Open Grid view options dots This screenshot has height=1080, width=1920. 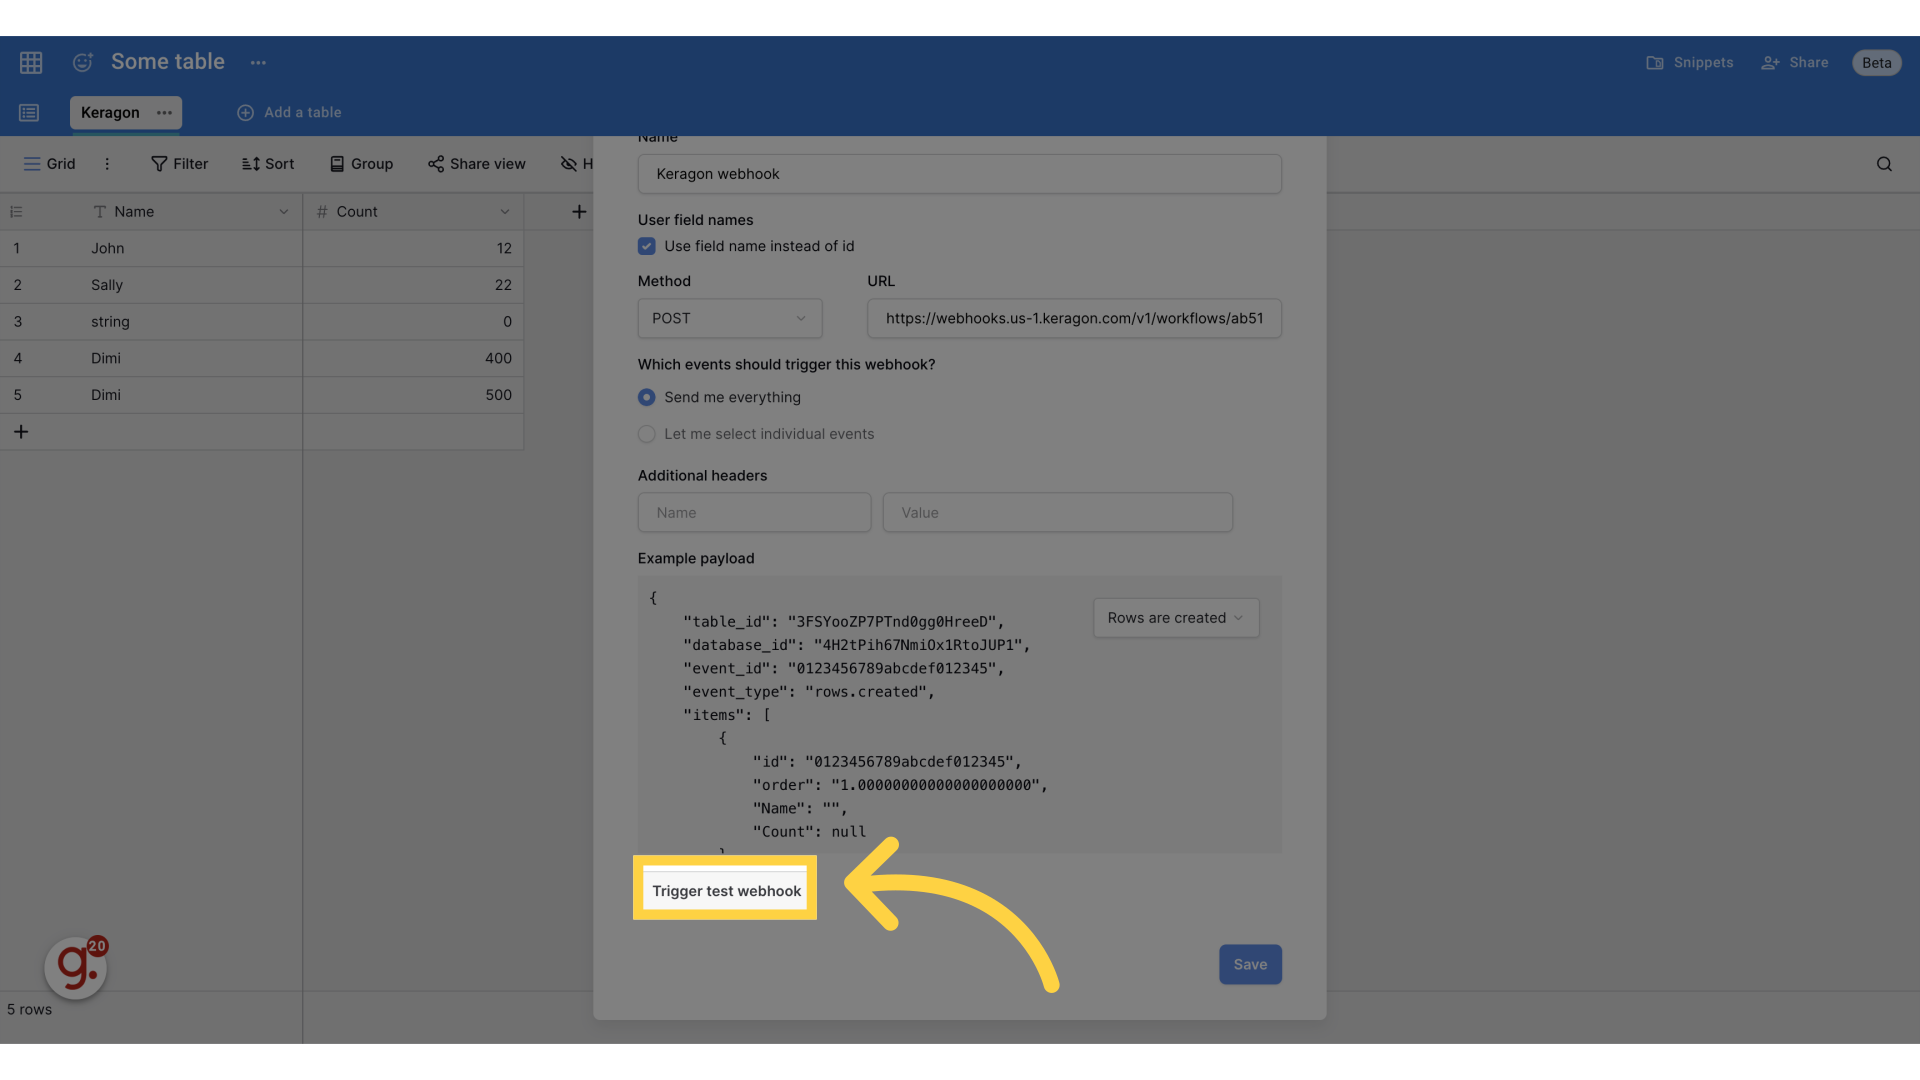(x=107, y=164)
